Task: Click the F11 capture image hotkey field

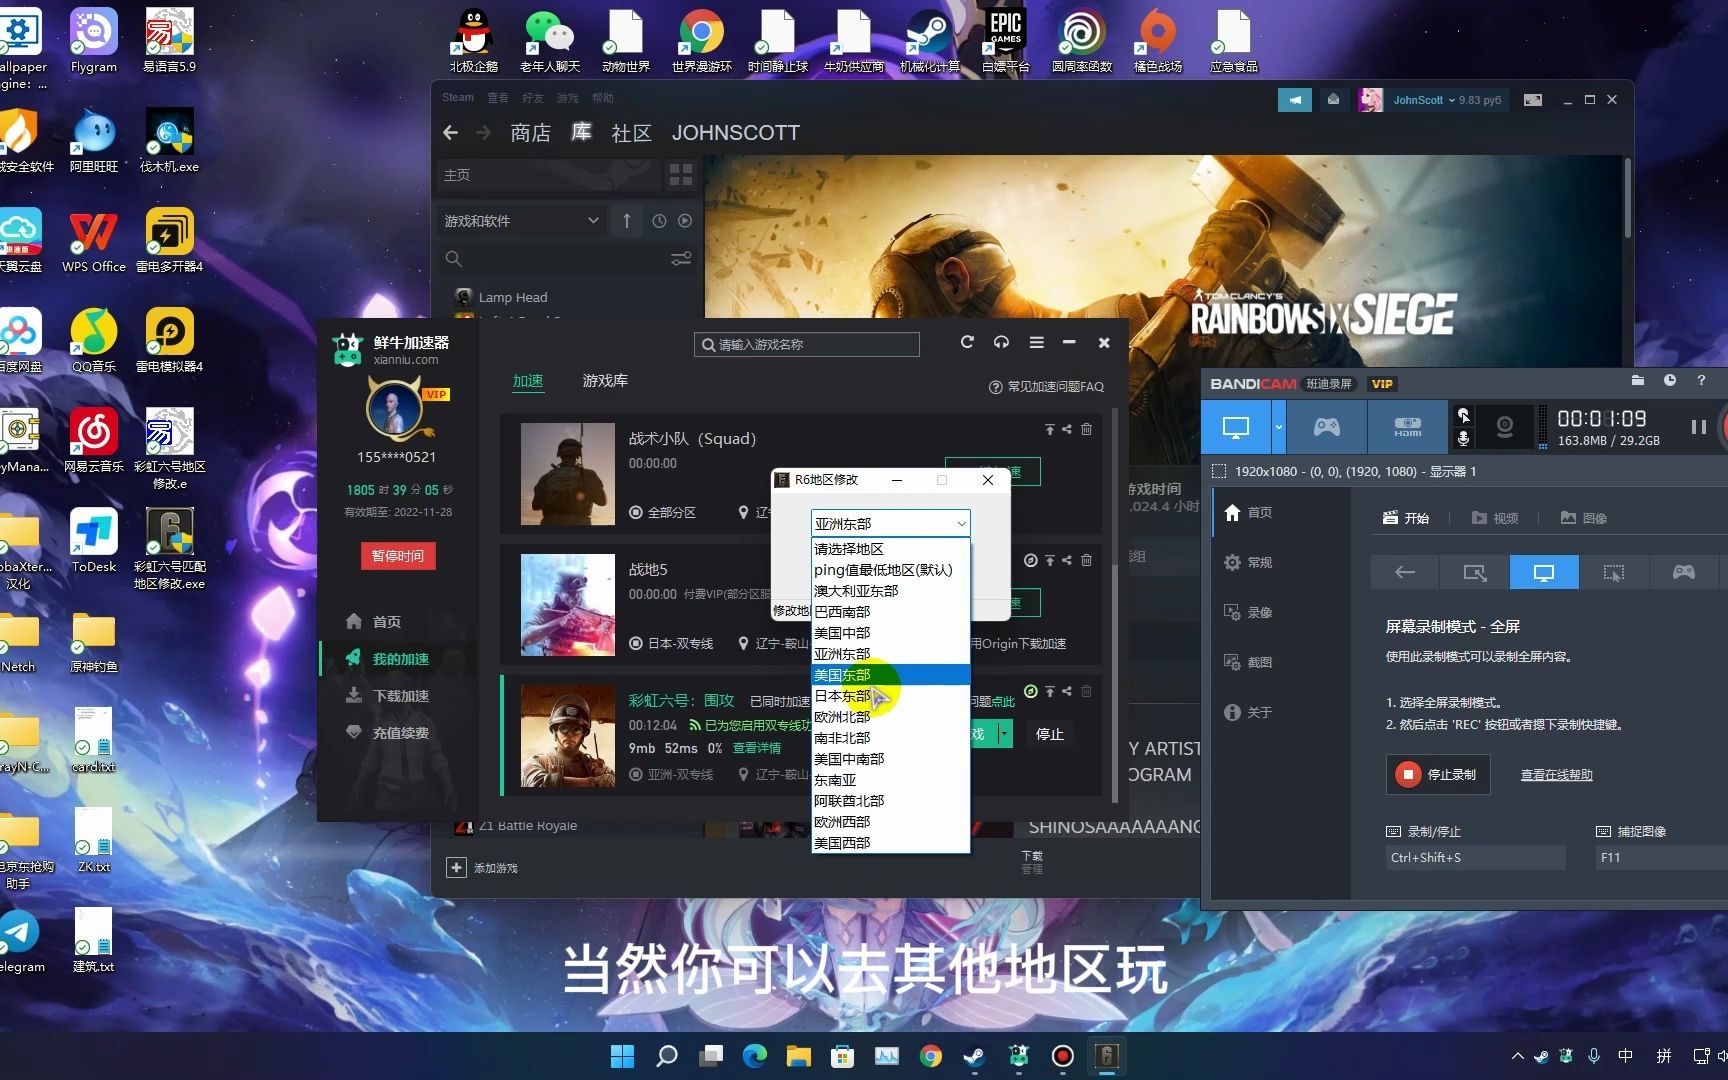Action: (1660, 857)
